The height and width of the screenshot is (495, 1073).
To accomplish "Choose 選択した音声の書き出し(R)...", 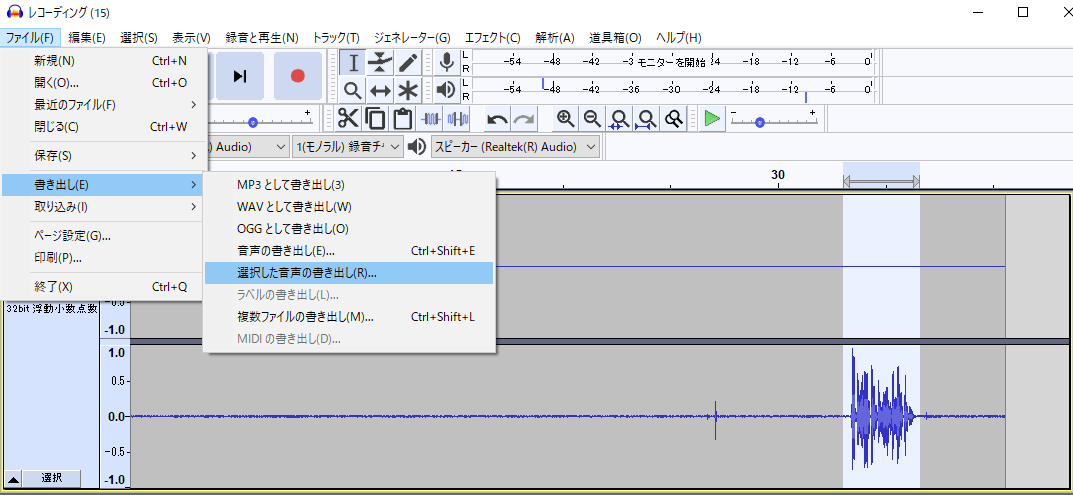I will [349, 273].
